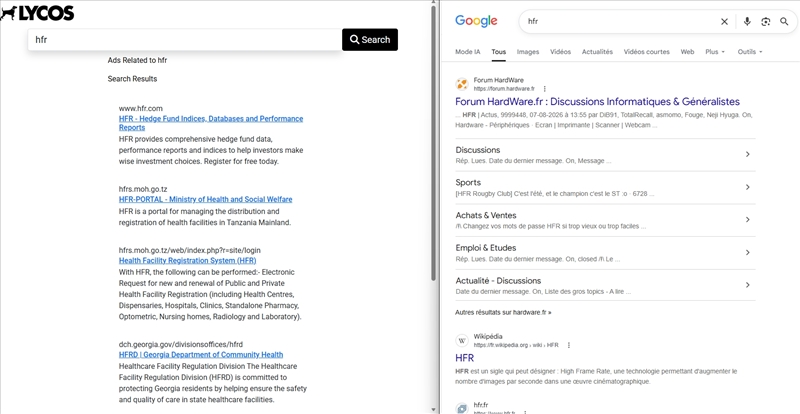Open options menu beside forum.hardware.fr URL

pos(544,89)
